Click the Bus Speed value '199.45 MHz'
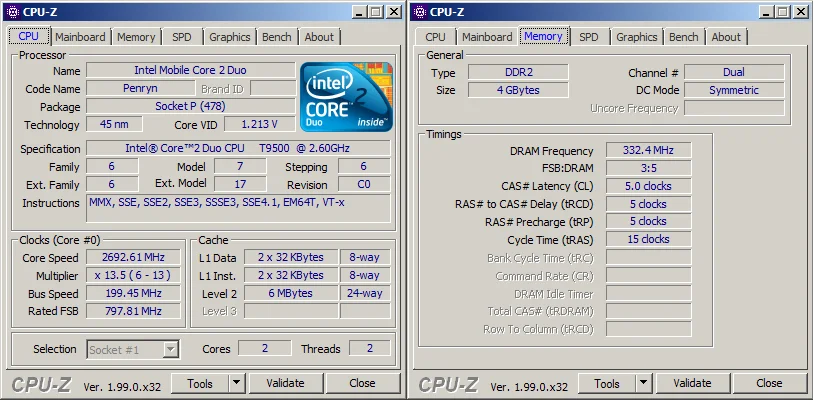The width and height of the screenshot is (813, 400). click(133, 294)
